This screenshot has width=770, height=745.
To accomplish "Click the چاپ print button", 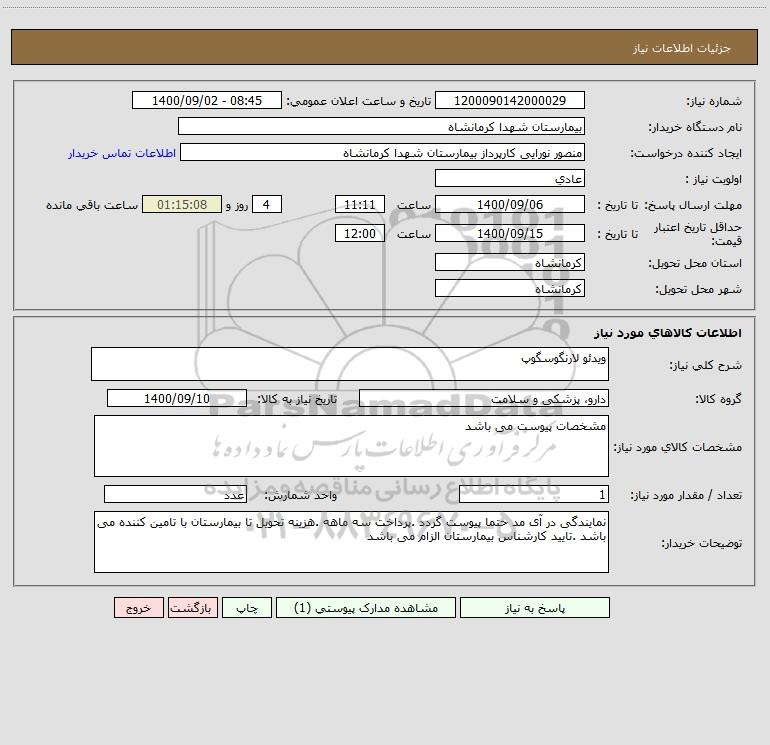I will tap(247, 608).
